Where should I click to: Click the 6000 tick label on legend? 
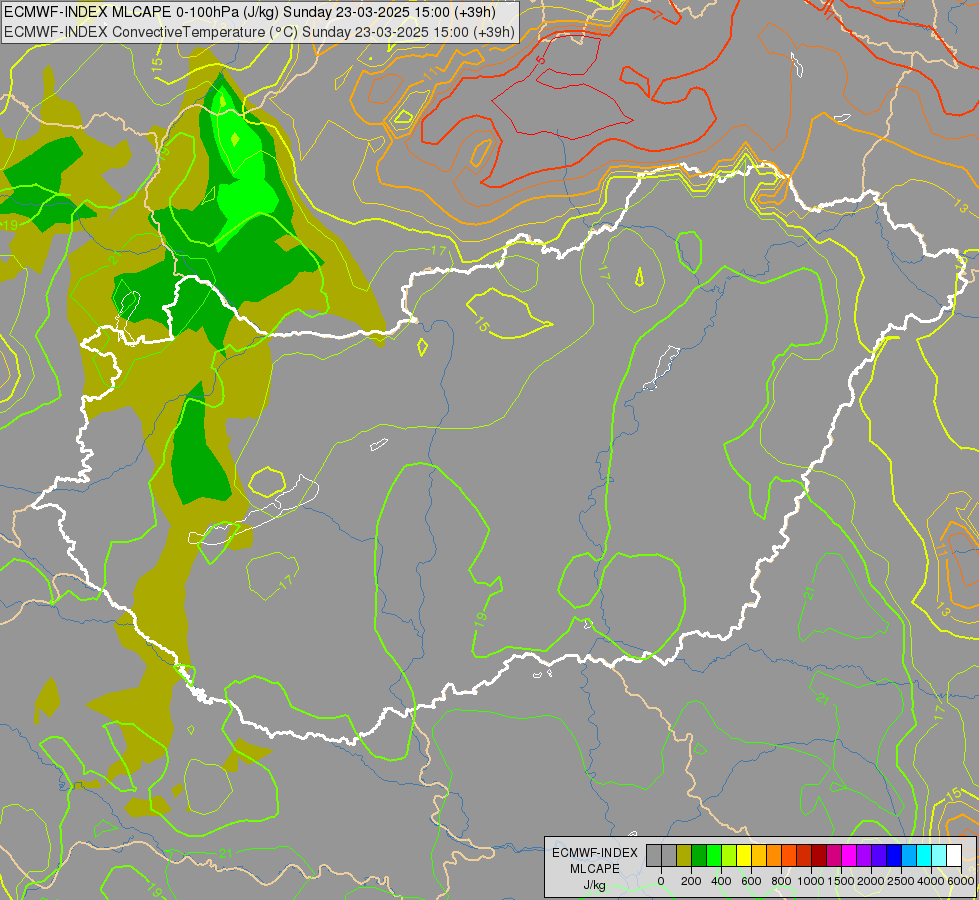pos(961,881)
